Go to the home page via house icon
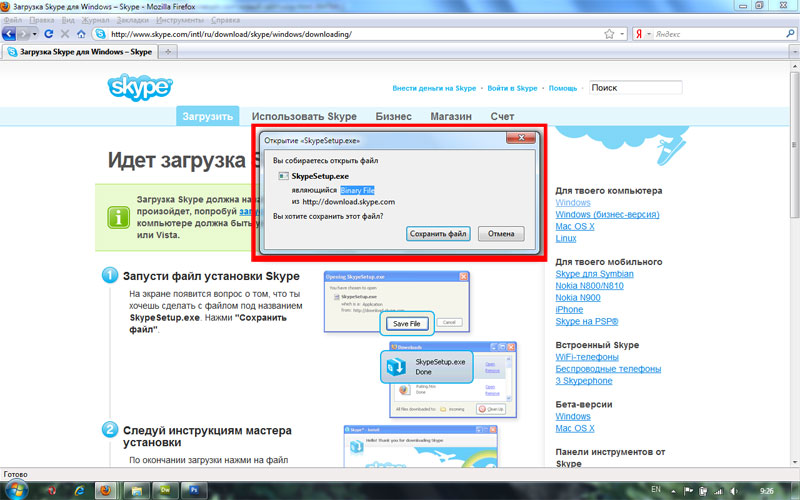The image size is (800, 500). 81,34
